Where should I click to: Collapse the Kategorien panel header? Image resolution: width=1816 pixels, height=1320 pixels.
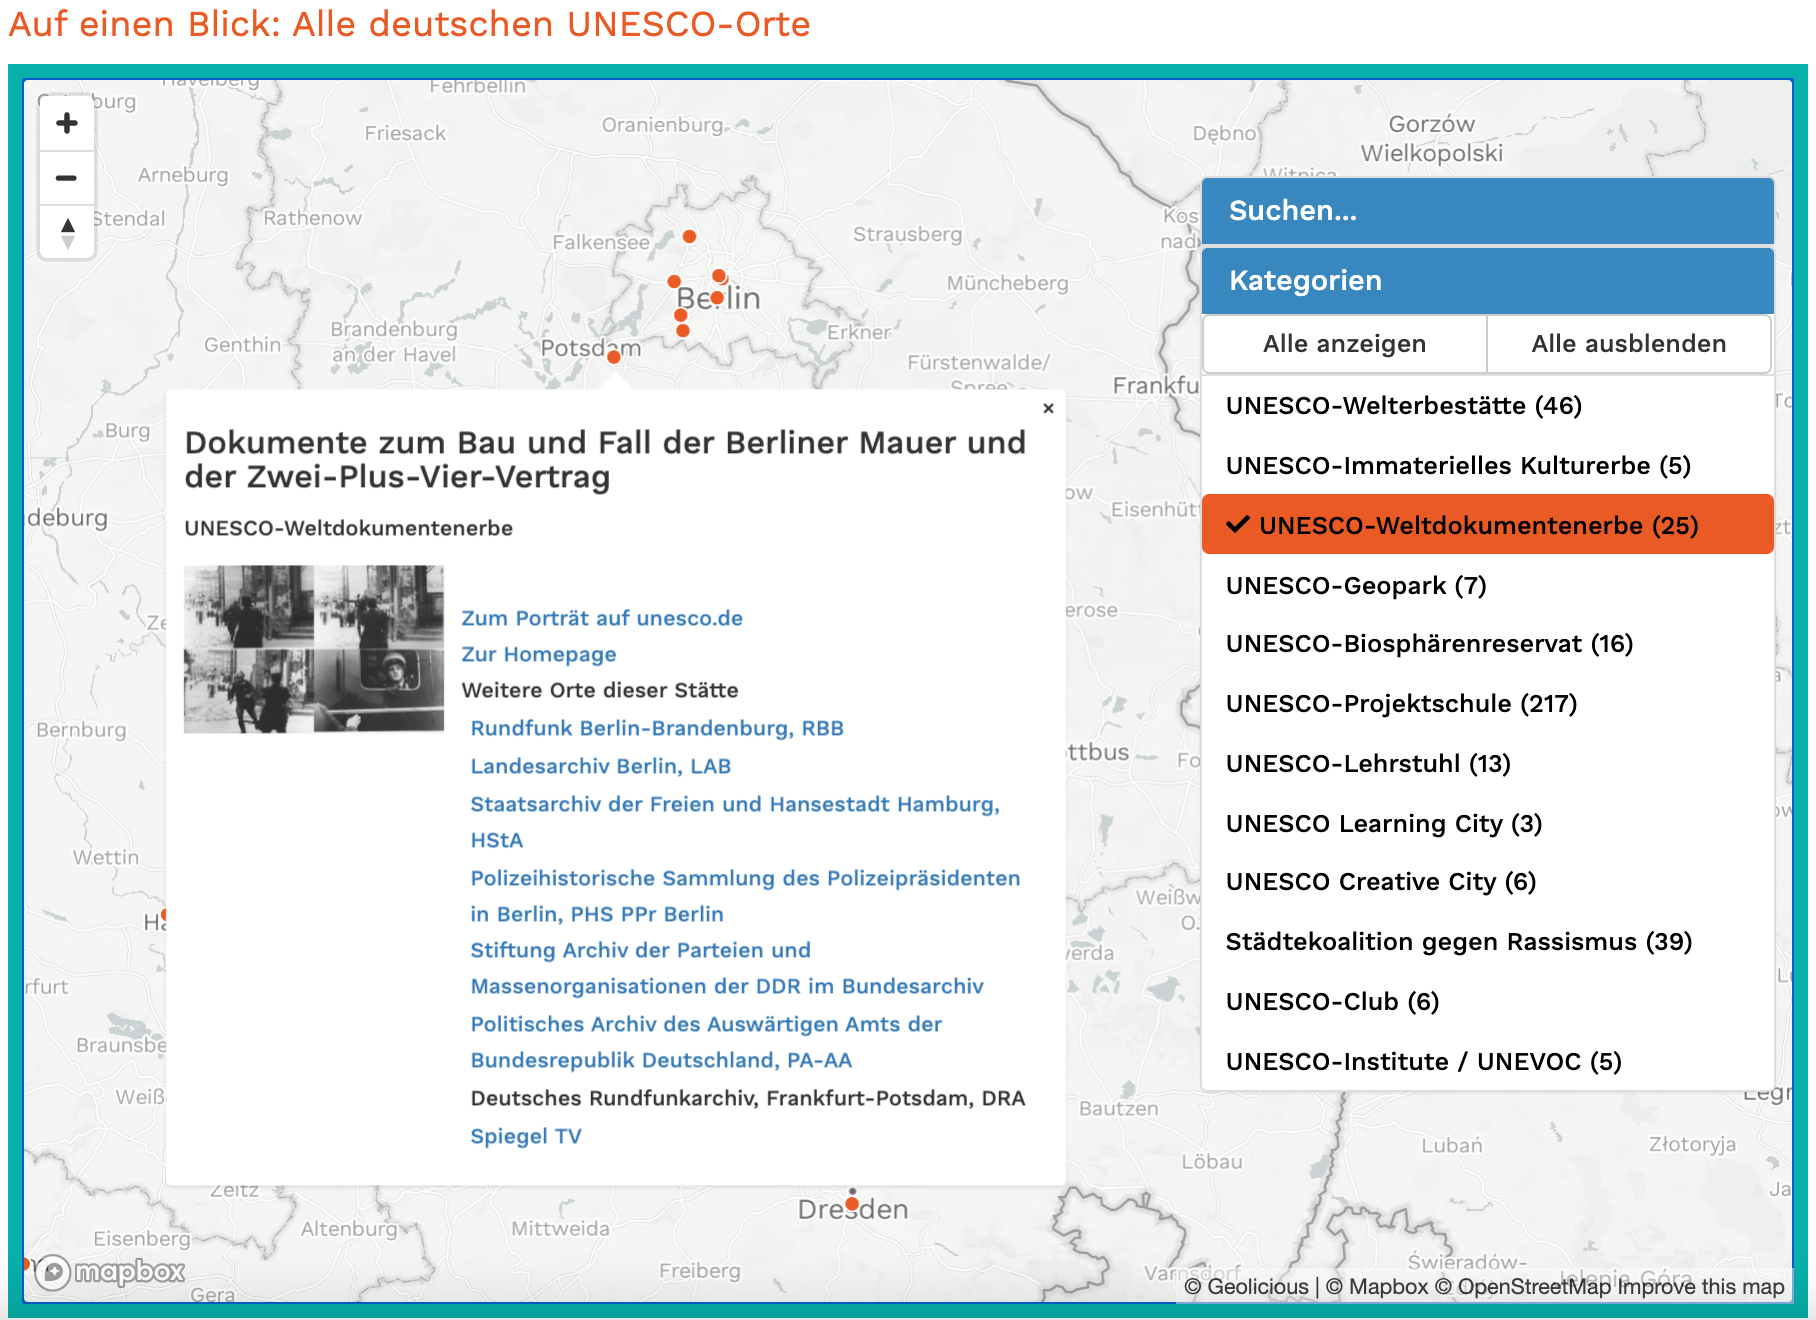[x=1487, y=281]
